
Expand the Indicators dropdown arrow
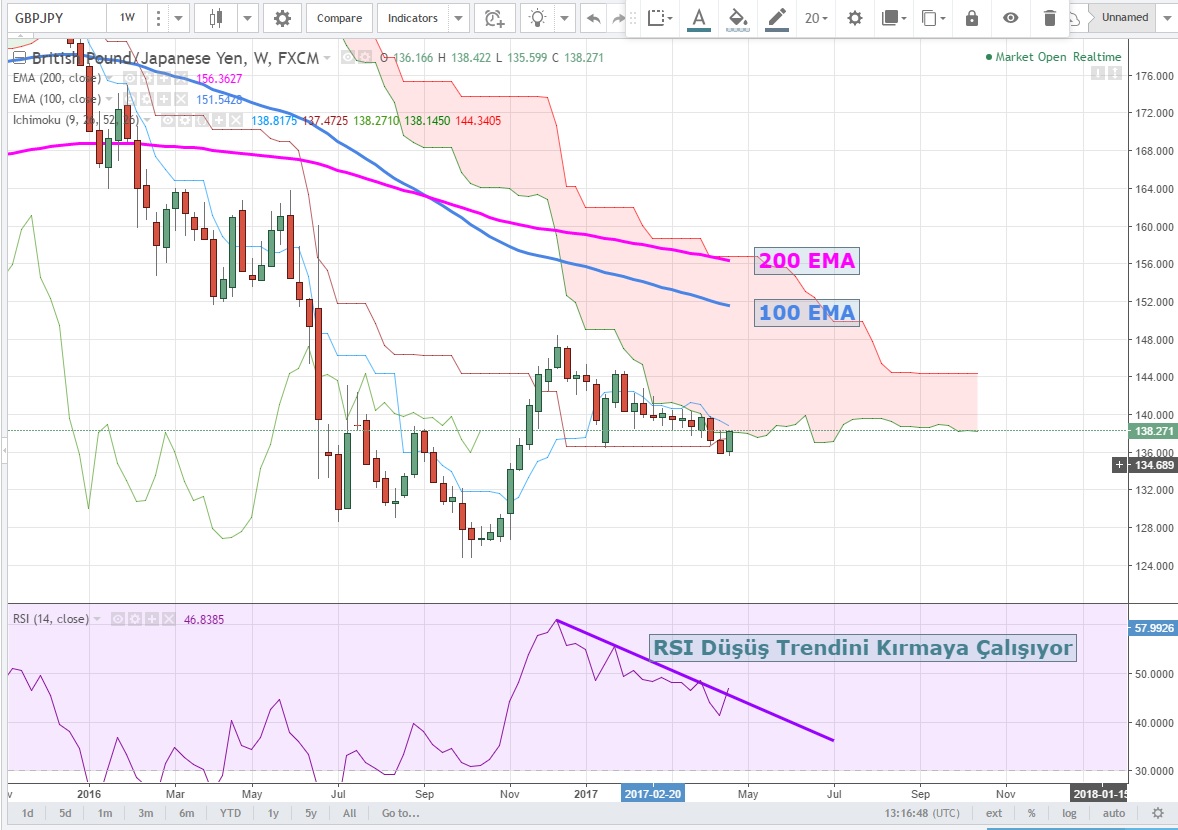coord(458,18)
